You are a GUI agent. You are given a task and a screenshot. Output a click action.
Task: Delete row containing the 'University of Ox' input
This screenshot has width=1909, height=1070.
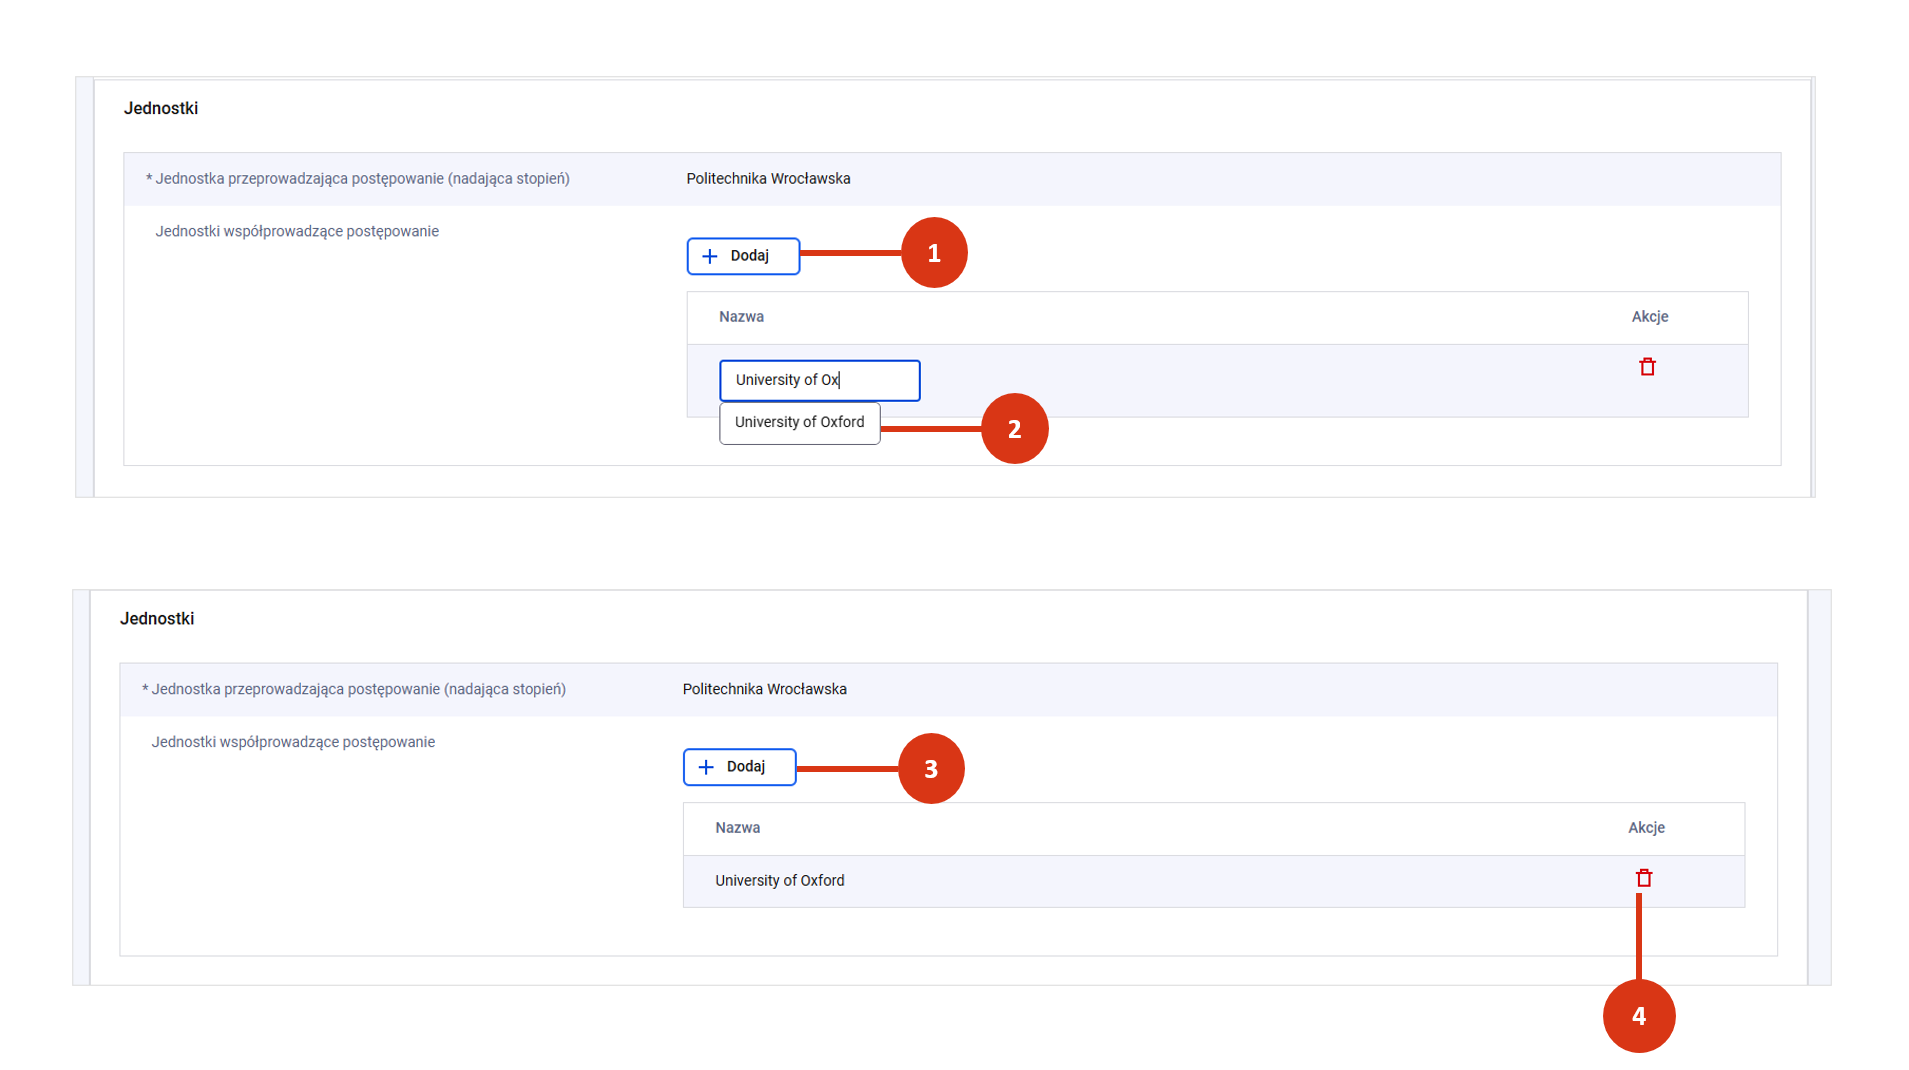click(1647, 367)
